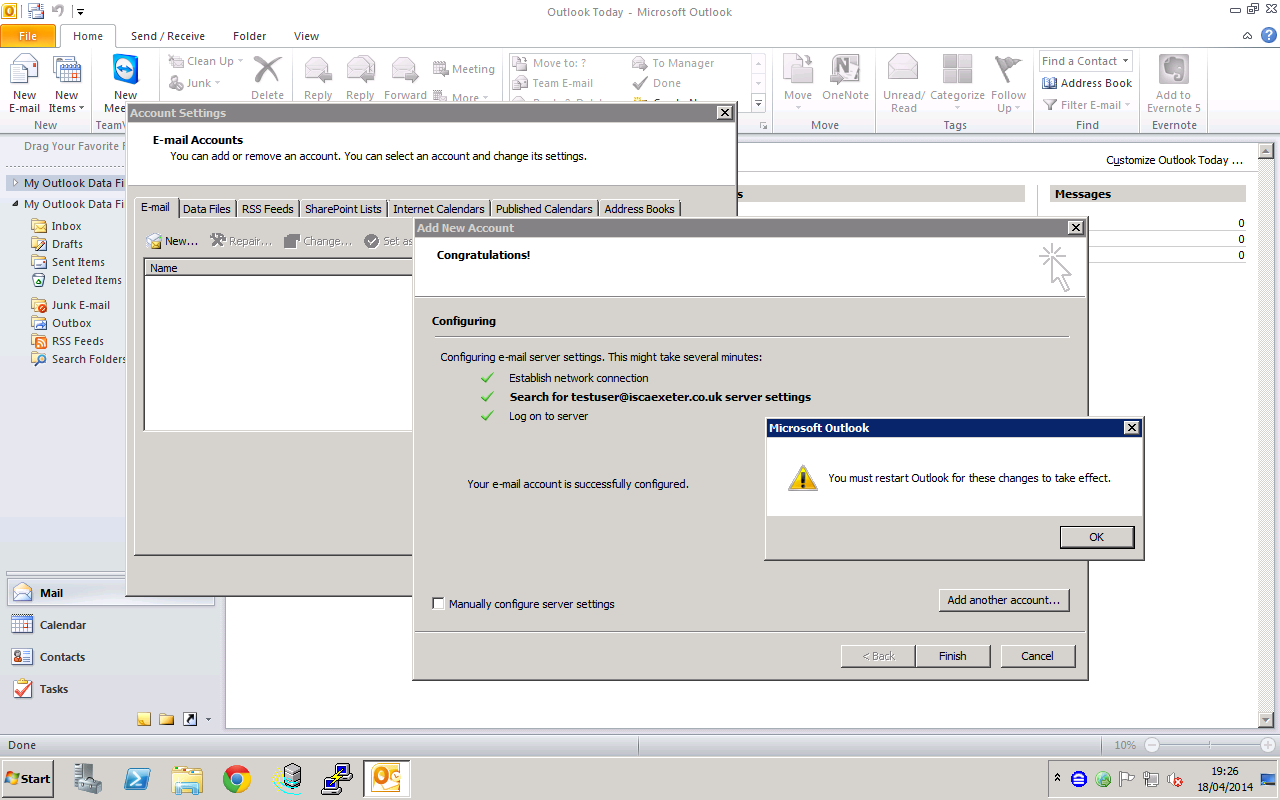Open the Address Book
Image resolution: width=1280 pixels, height=800 pixels.
tap(1087, 83)
